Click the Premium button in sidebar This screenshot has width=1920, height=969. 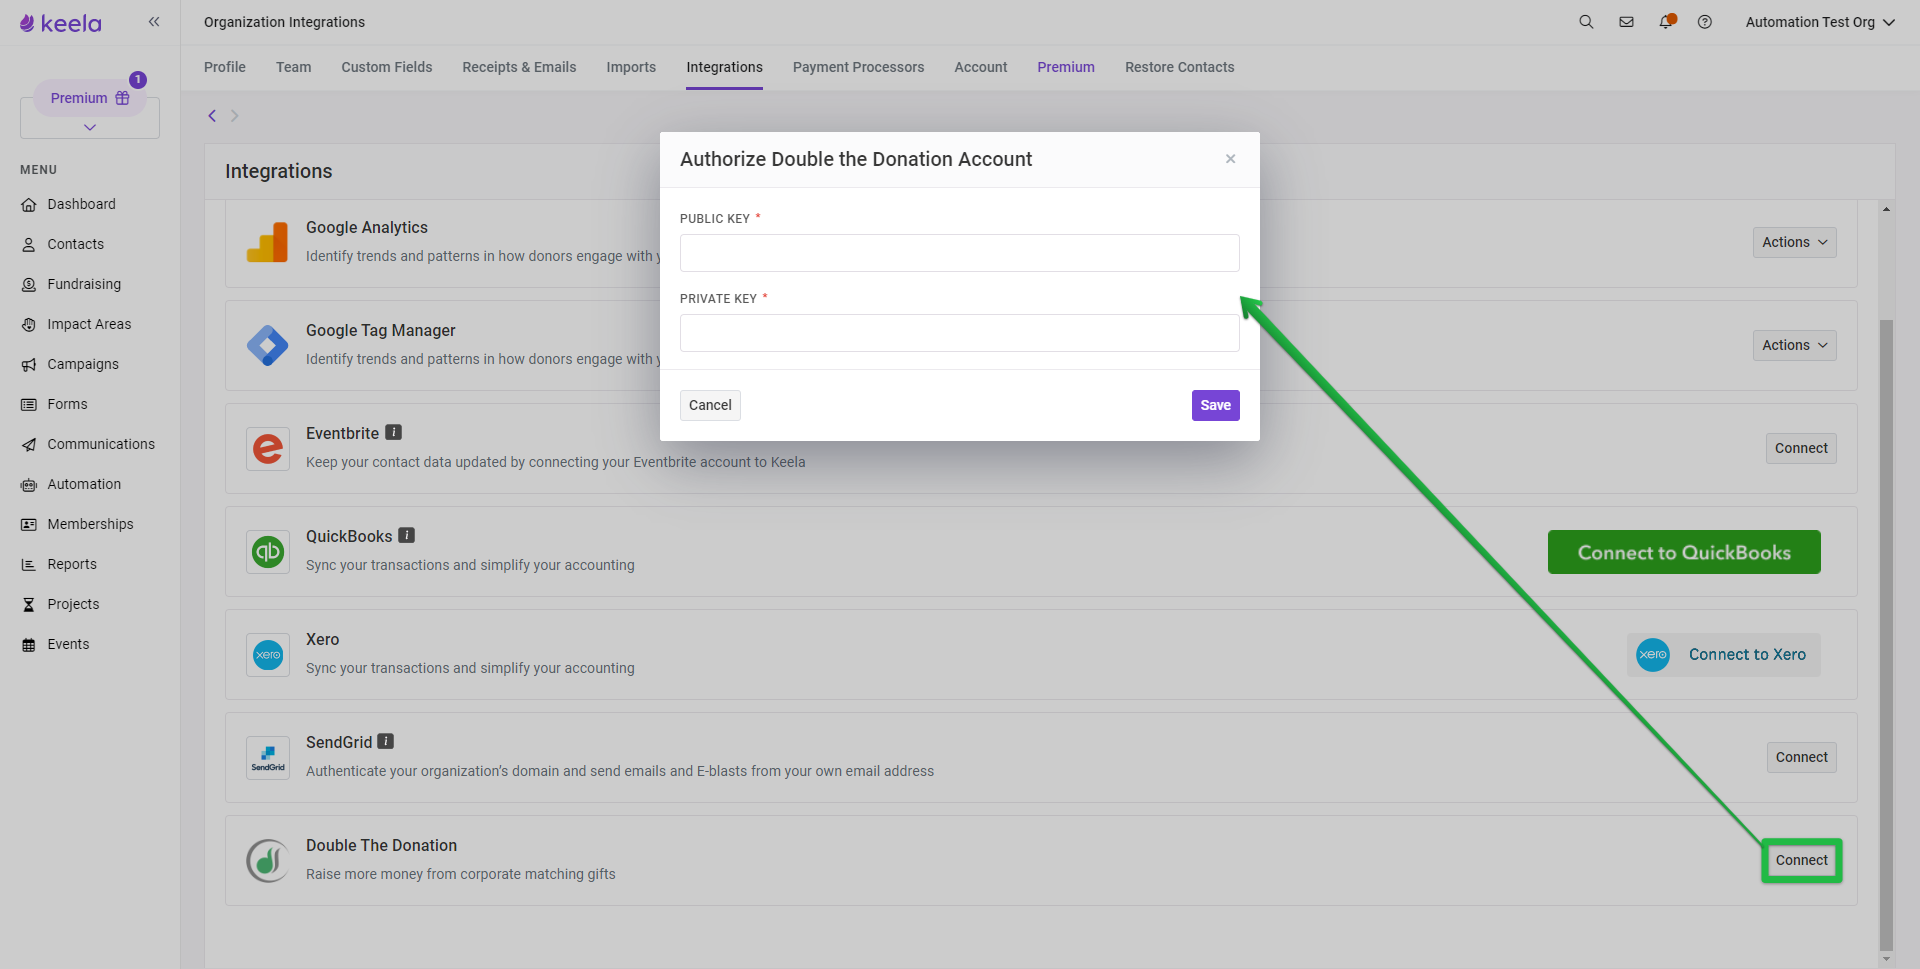(x=90, y=98)
